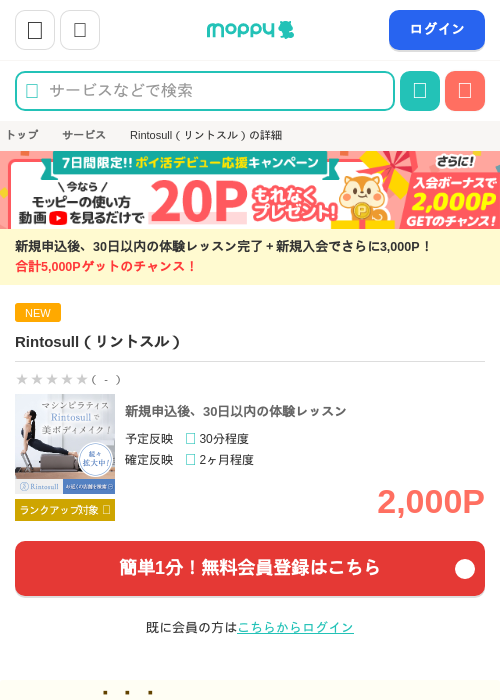Click the icon next to 30分程度
Screen dimensions: 500x700
click(190, 438)
